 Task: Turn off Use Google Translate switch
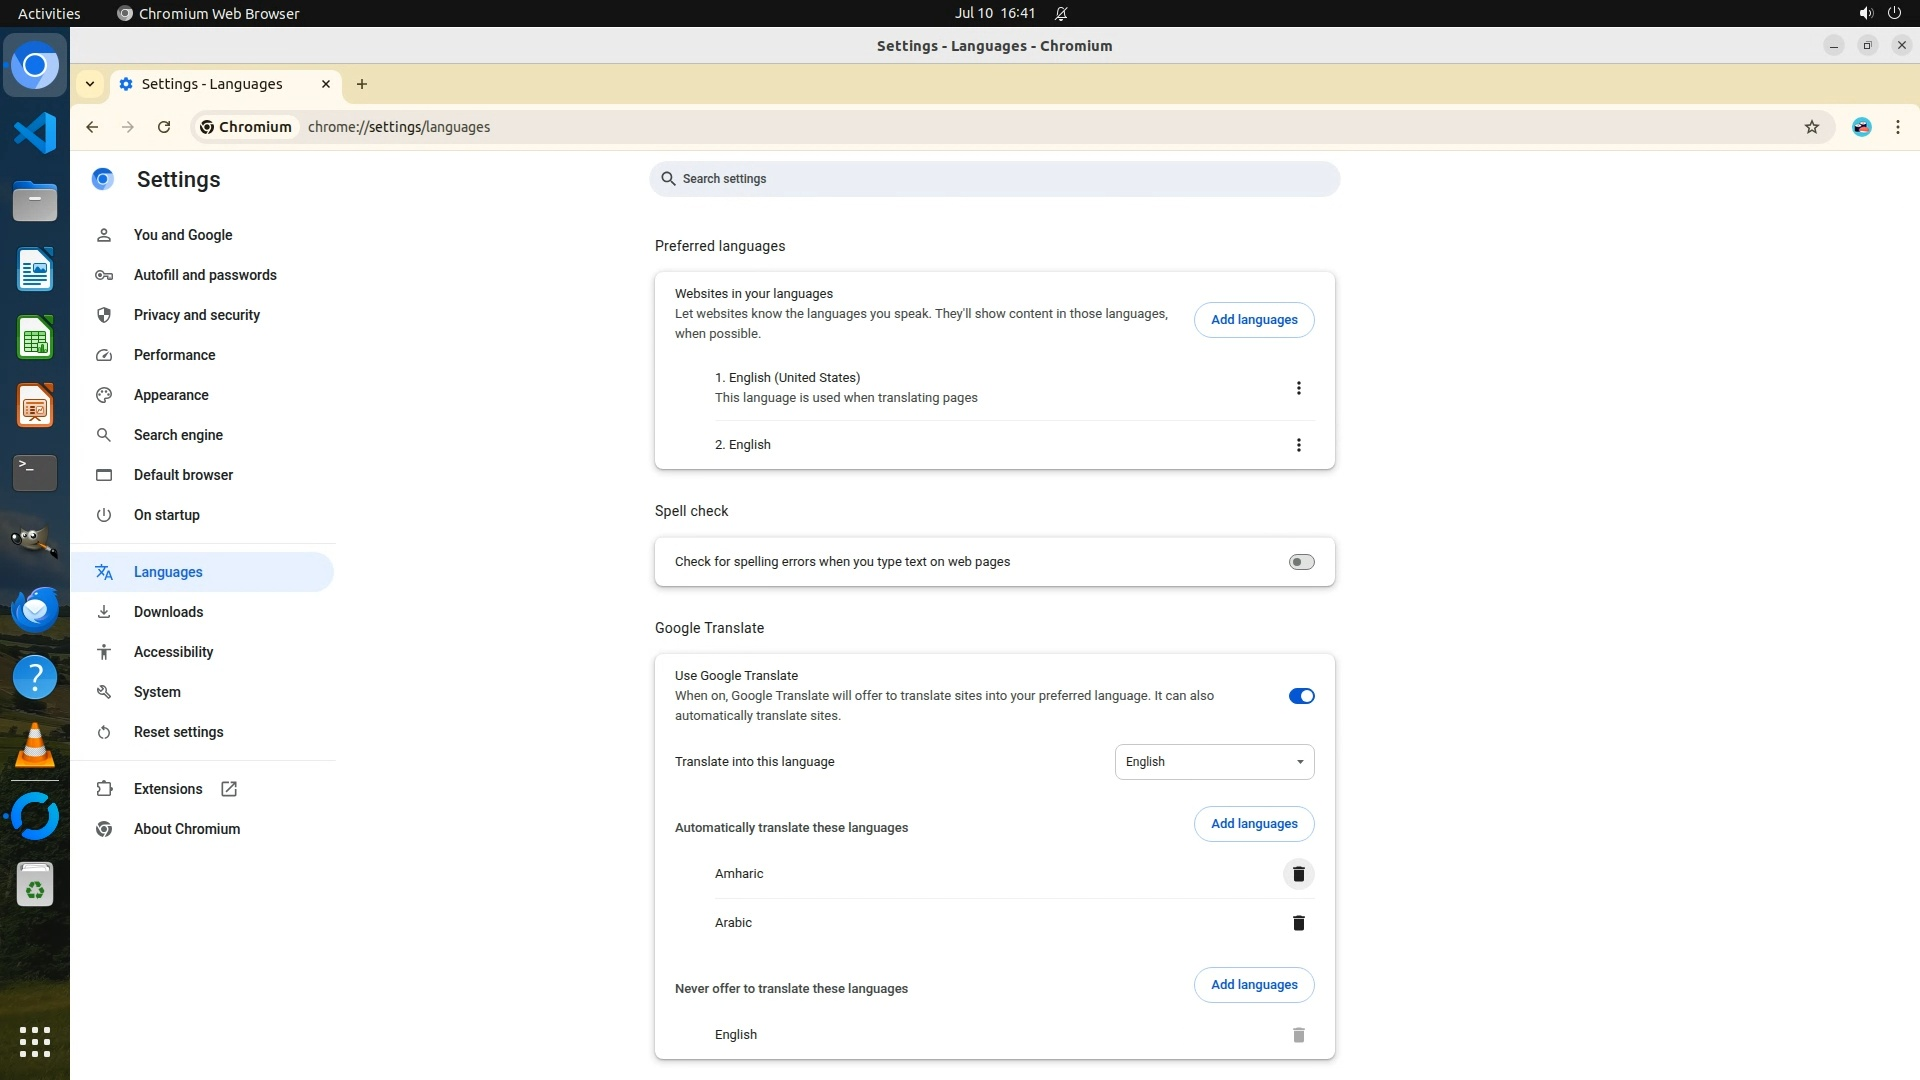(1301, 696)
